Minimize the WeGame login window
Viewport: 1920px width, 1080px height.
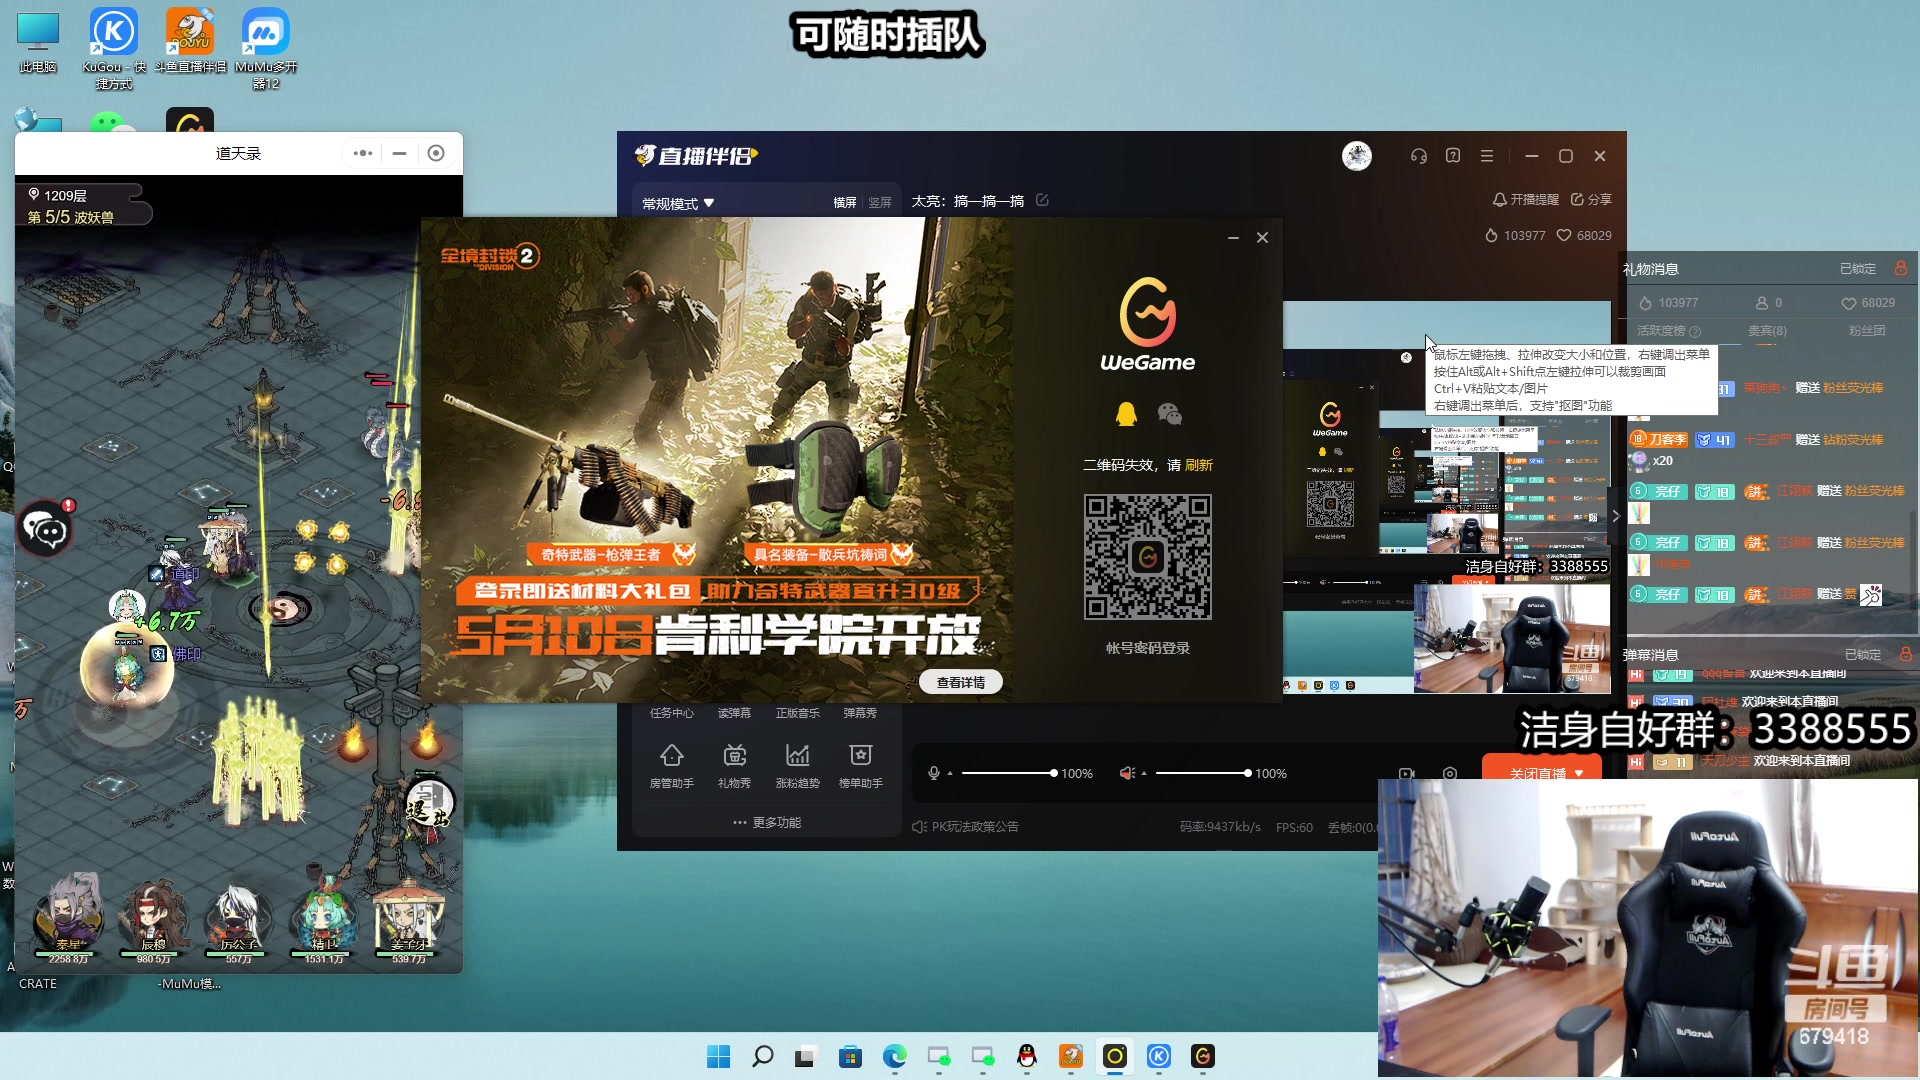tap(1233, 237)
